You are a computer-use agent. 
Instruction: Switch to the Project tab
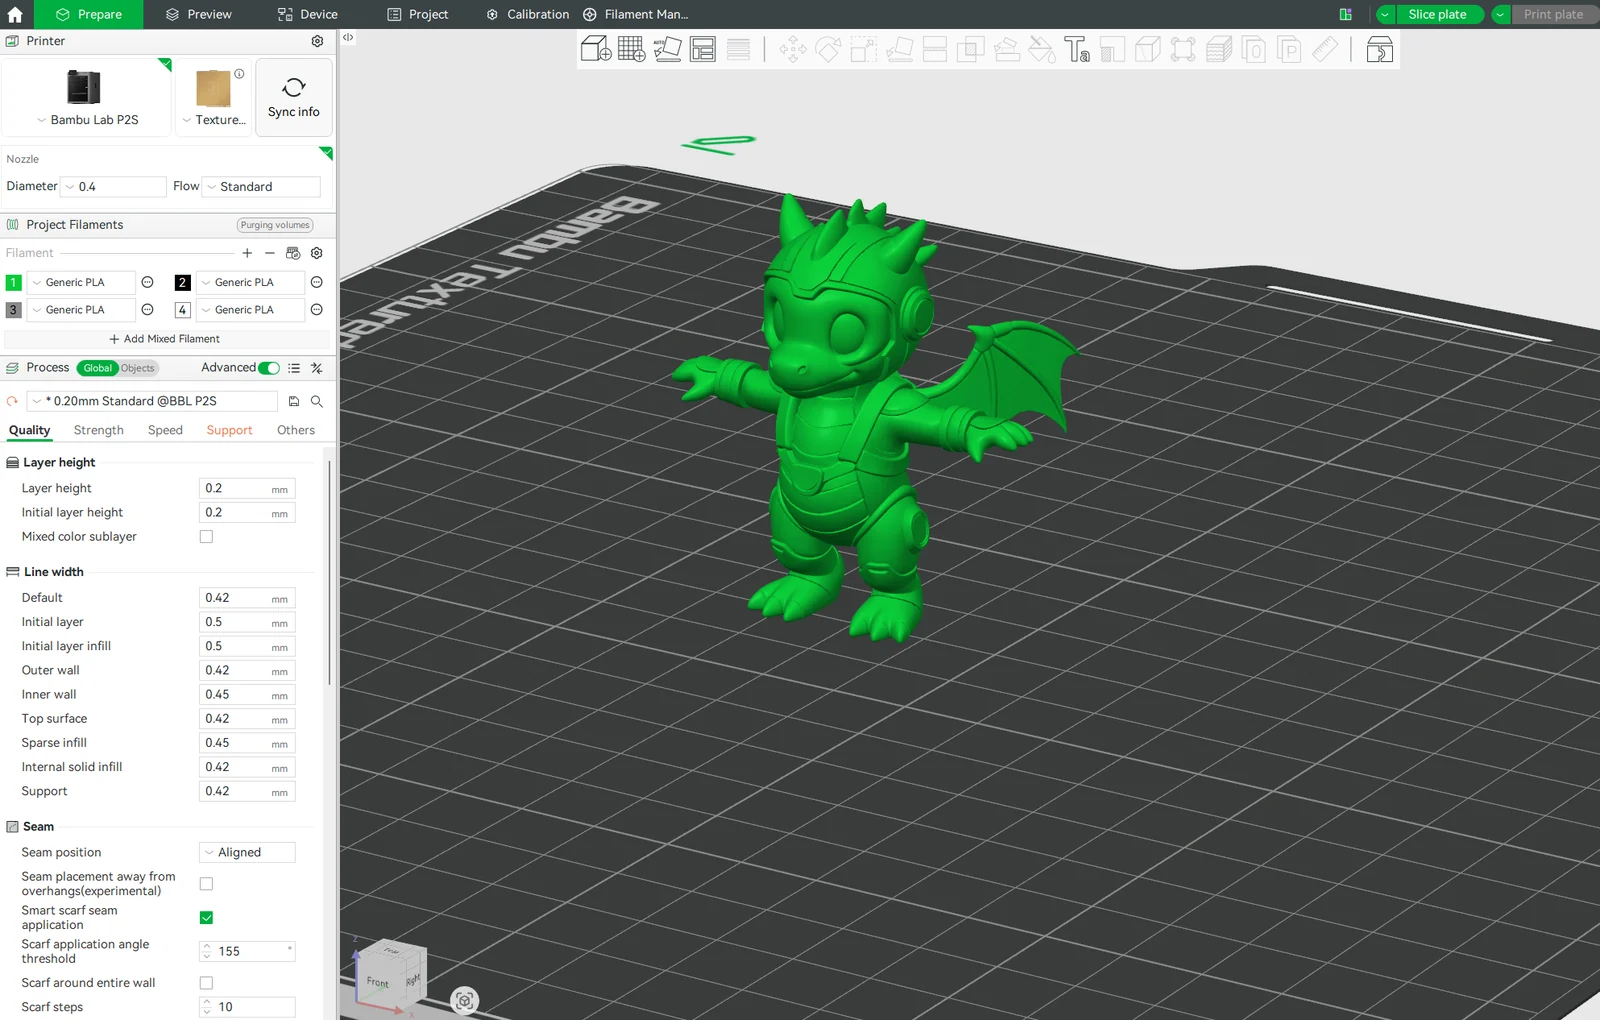pos(418,14)
